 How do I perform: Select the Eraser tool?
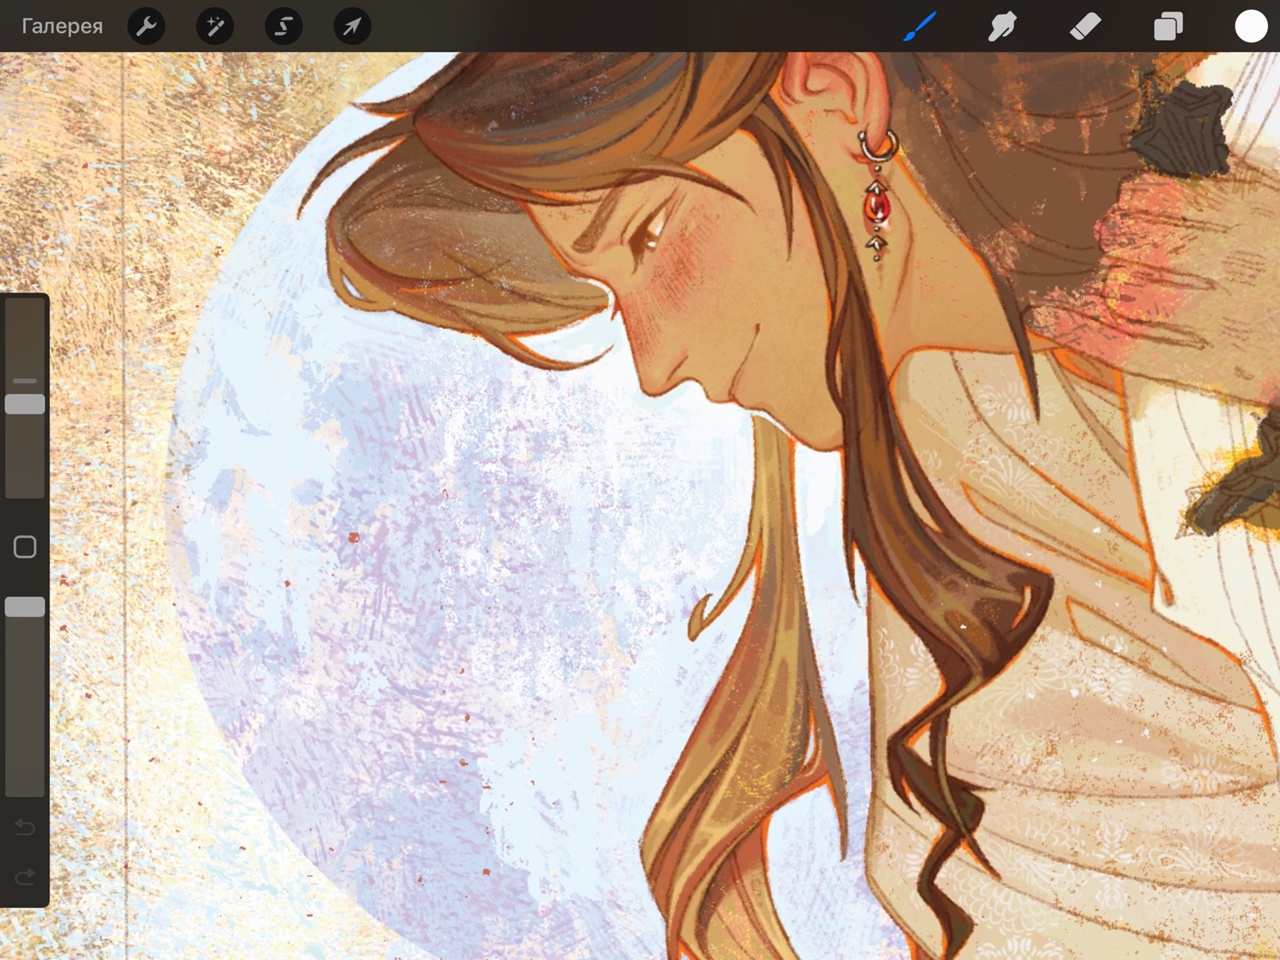(x=1085, y=26)
